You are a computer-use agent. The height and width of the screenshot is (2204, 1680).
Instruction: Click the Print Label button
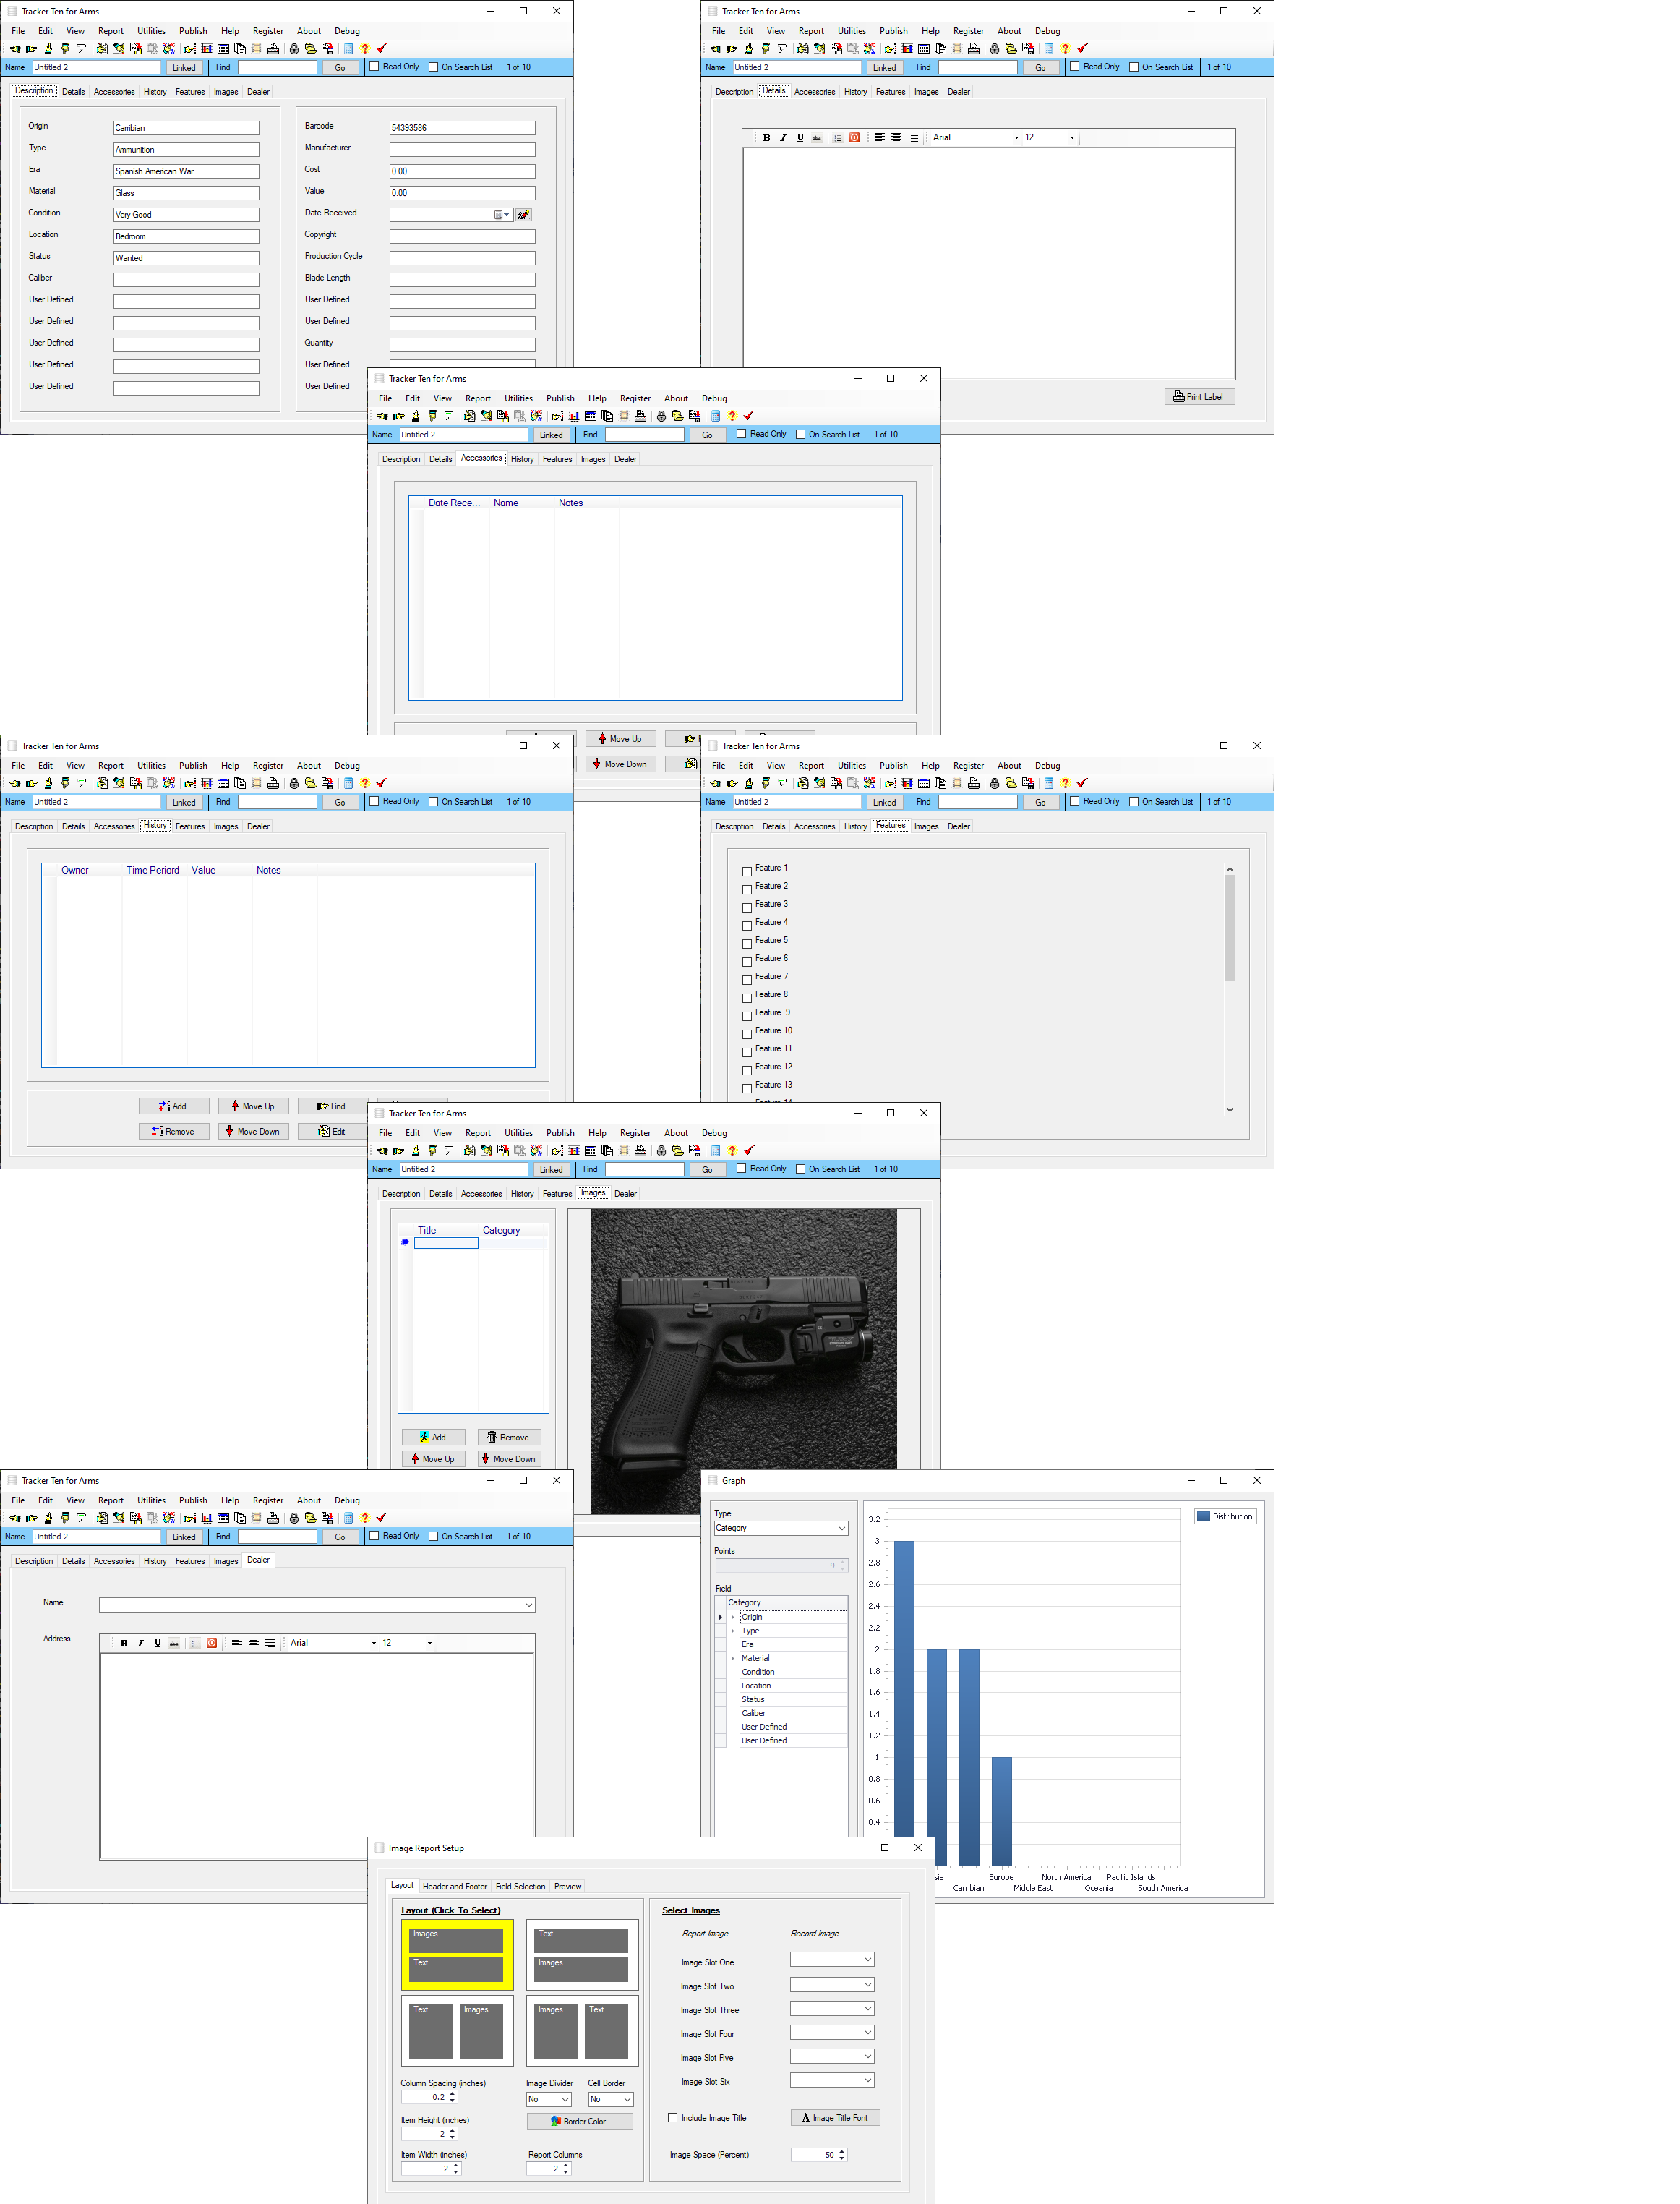tap(1199, 397)
